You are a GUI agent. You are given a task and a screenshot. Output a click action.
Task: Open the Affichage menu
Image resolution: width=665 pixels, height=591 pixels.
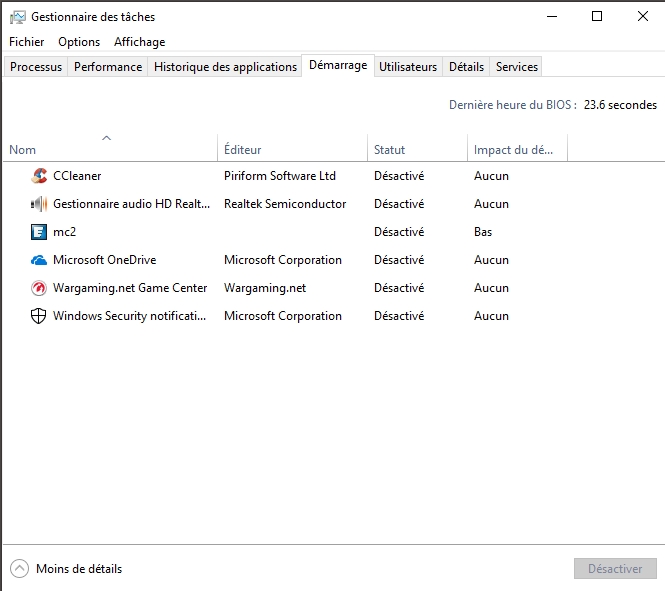140,42
